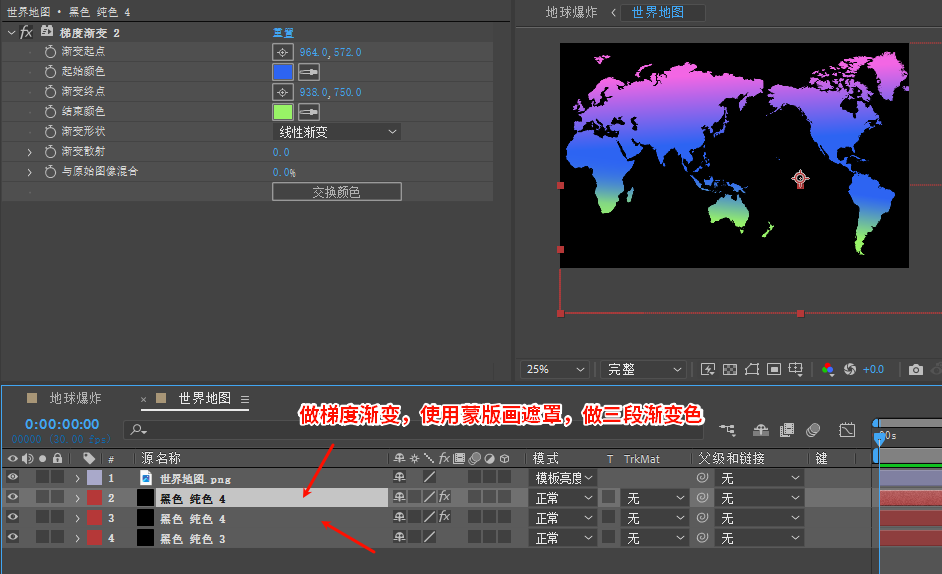
Task: Click the +0.0 exposure value
Action: pos(874,369)
